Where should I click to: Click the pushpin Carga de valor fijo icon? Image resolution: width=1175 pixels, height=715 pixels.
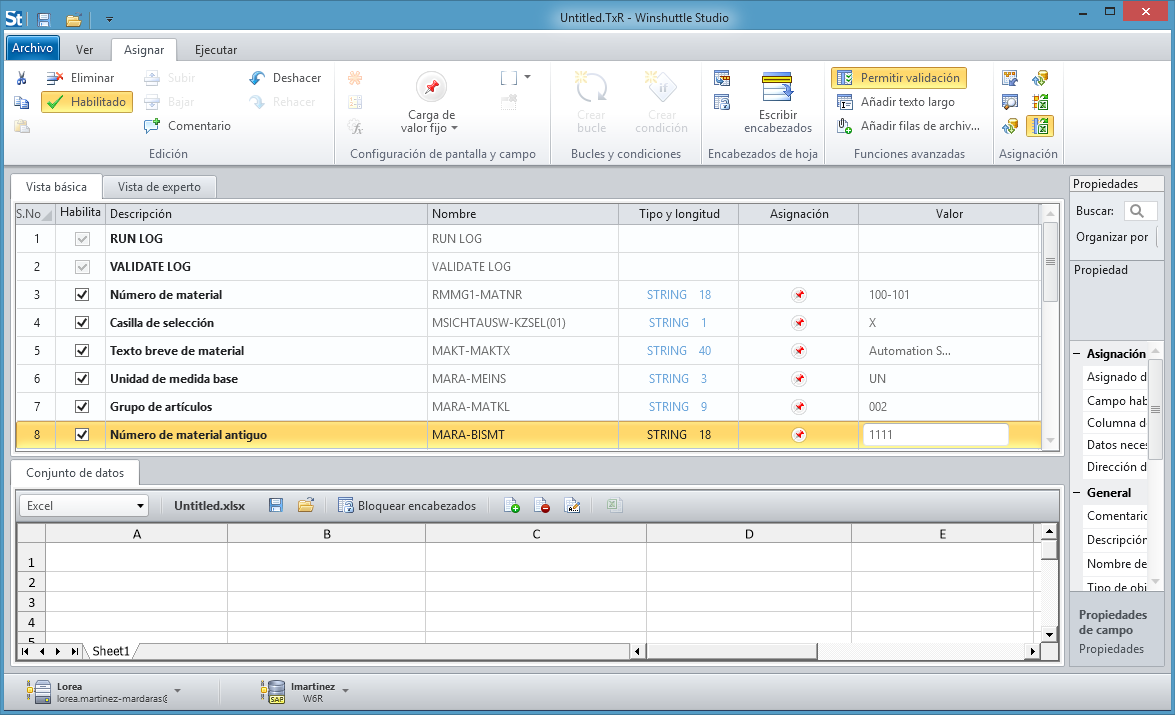pyautogui.click(x=432, y=87)
